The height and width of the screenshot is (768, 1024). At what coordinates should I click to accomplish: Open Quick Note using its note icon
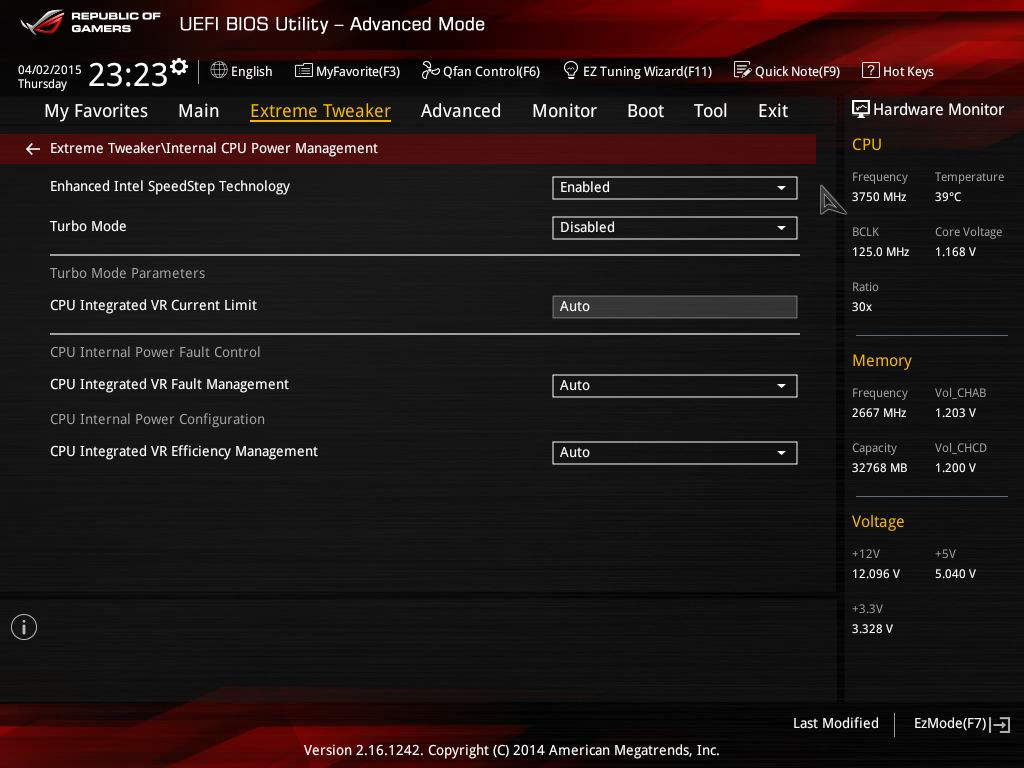[x=743, y=70]
